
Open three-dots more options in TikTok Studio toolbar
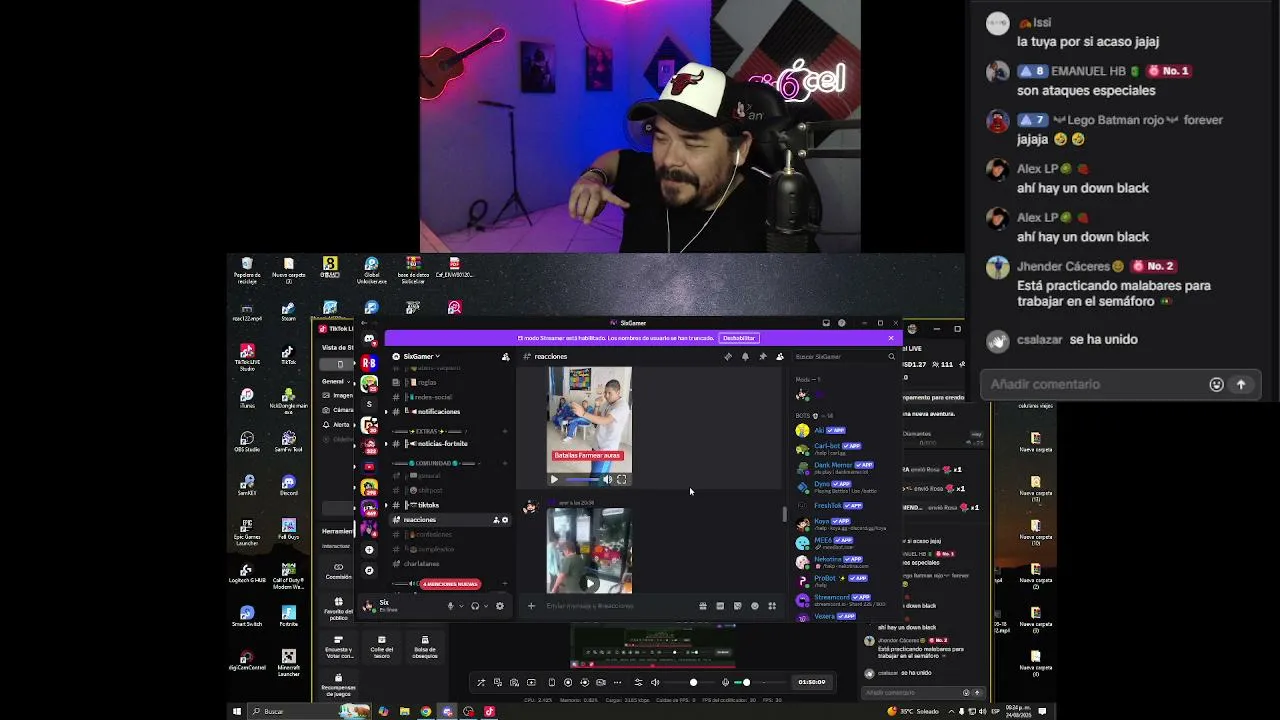(617, 683)
